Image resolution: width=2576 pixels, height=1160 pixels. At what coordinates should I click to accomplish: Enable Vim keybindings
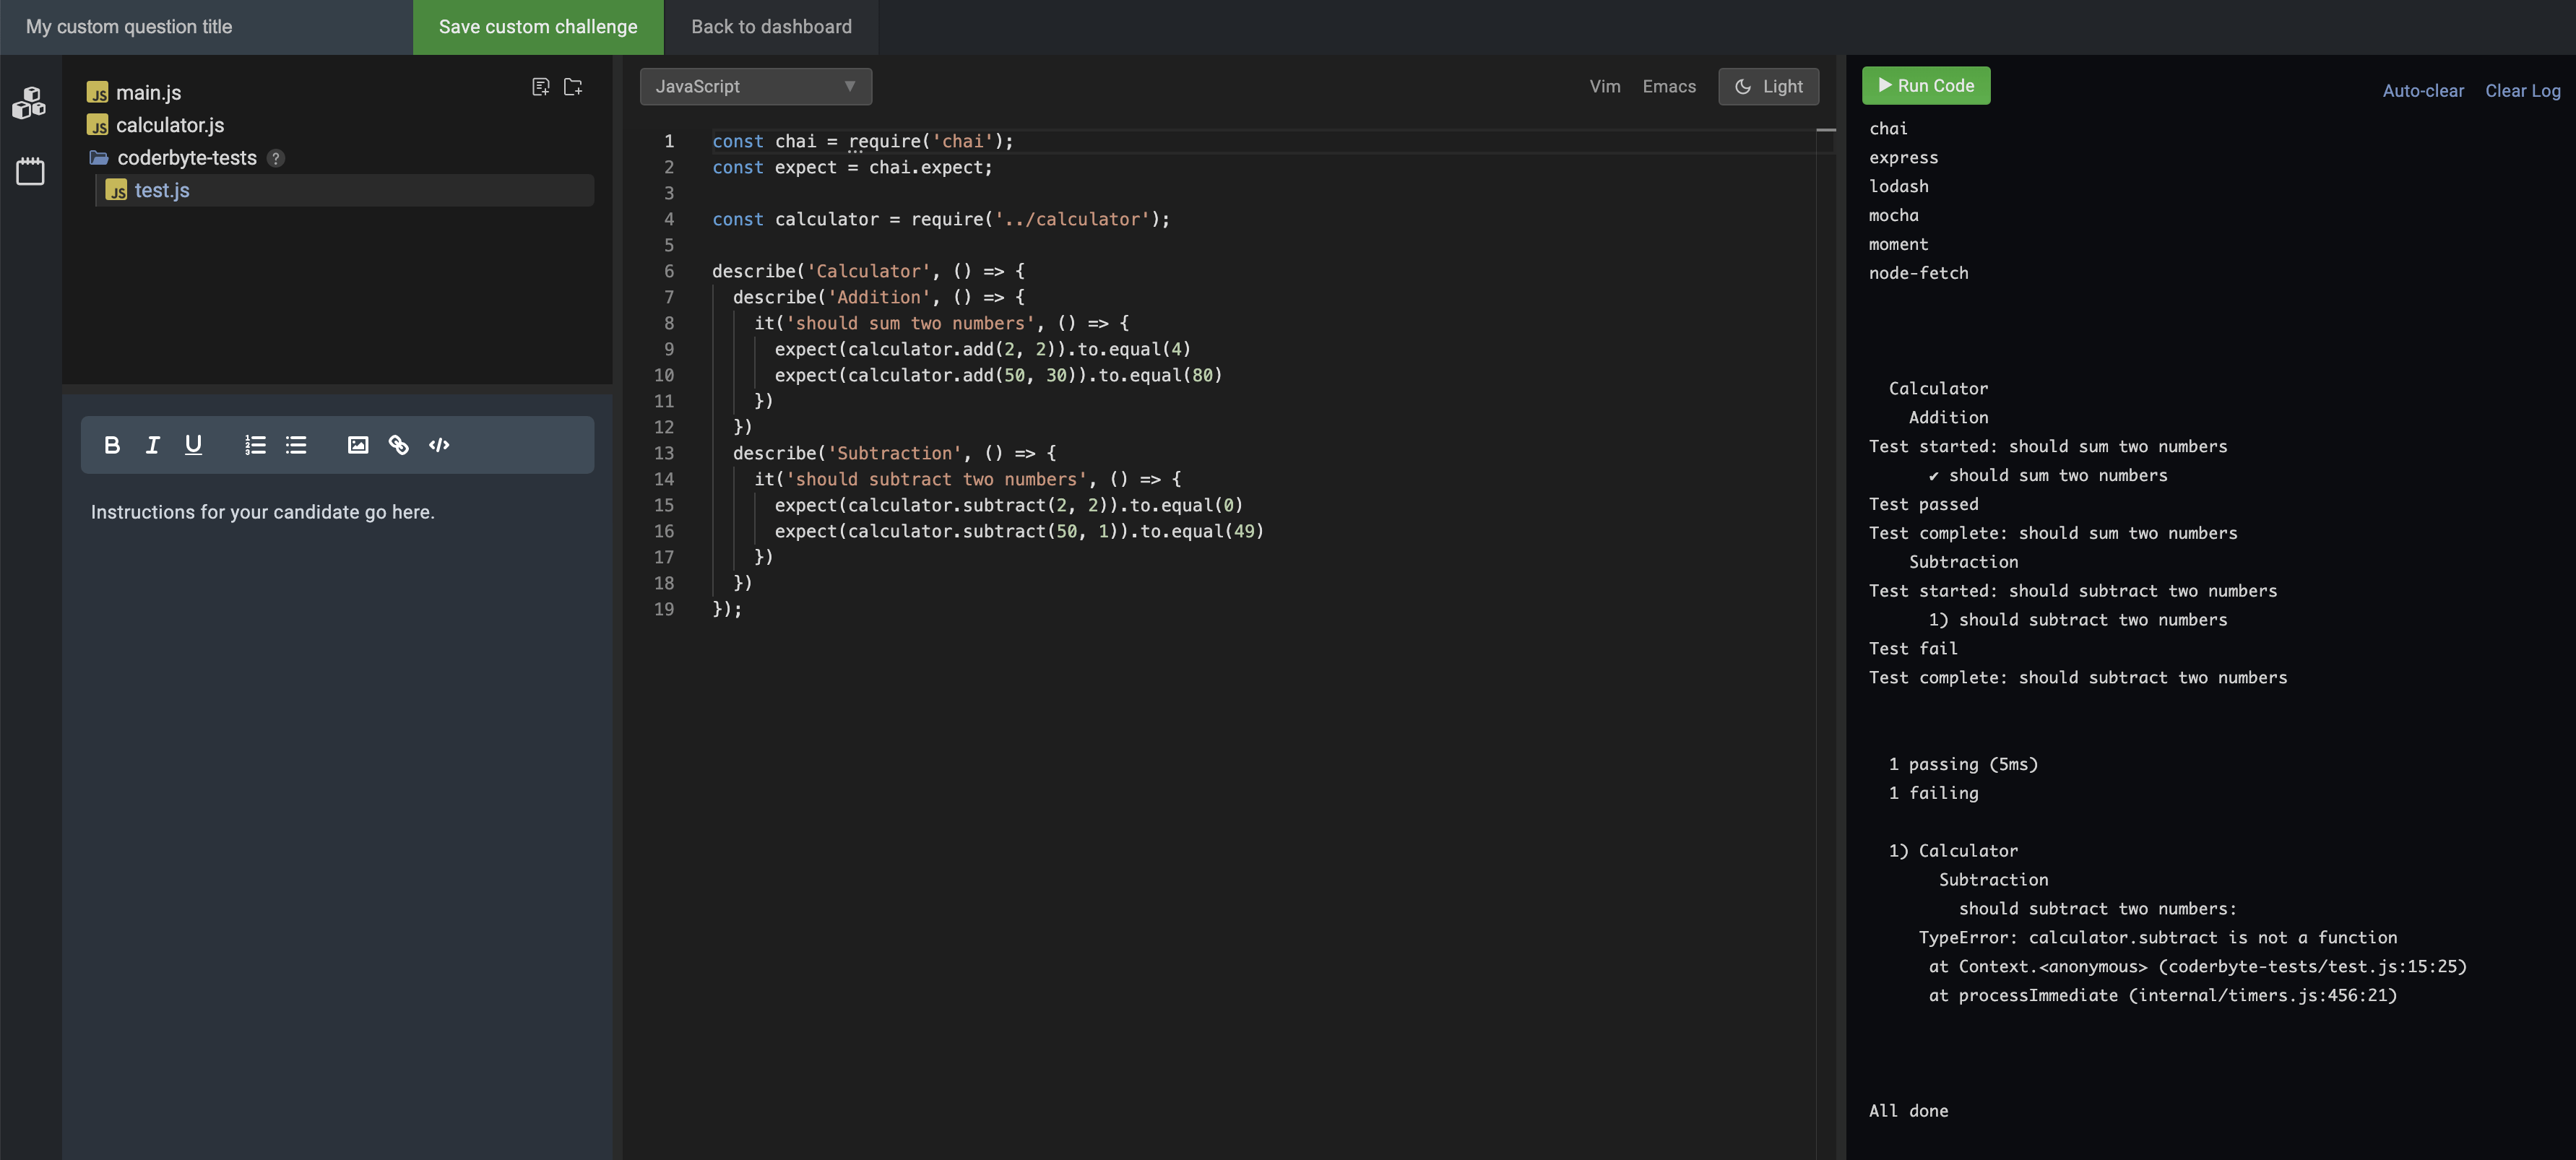(x=1604, y=87)
